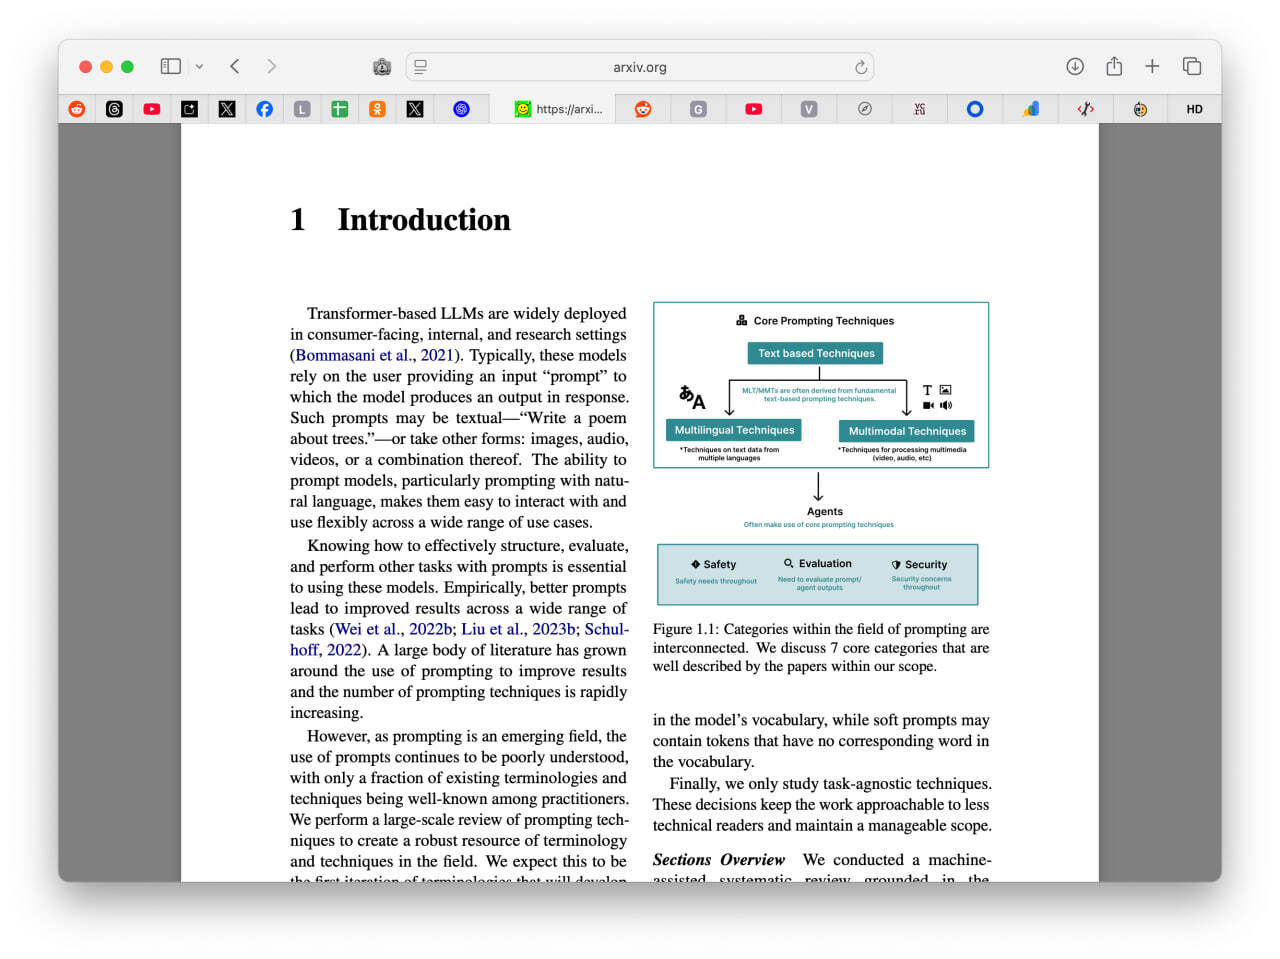Go forward to the next page
1280x959 pixels.
[x=271, y=67]
